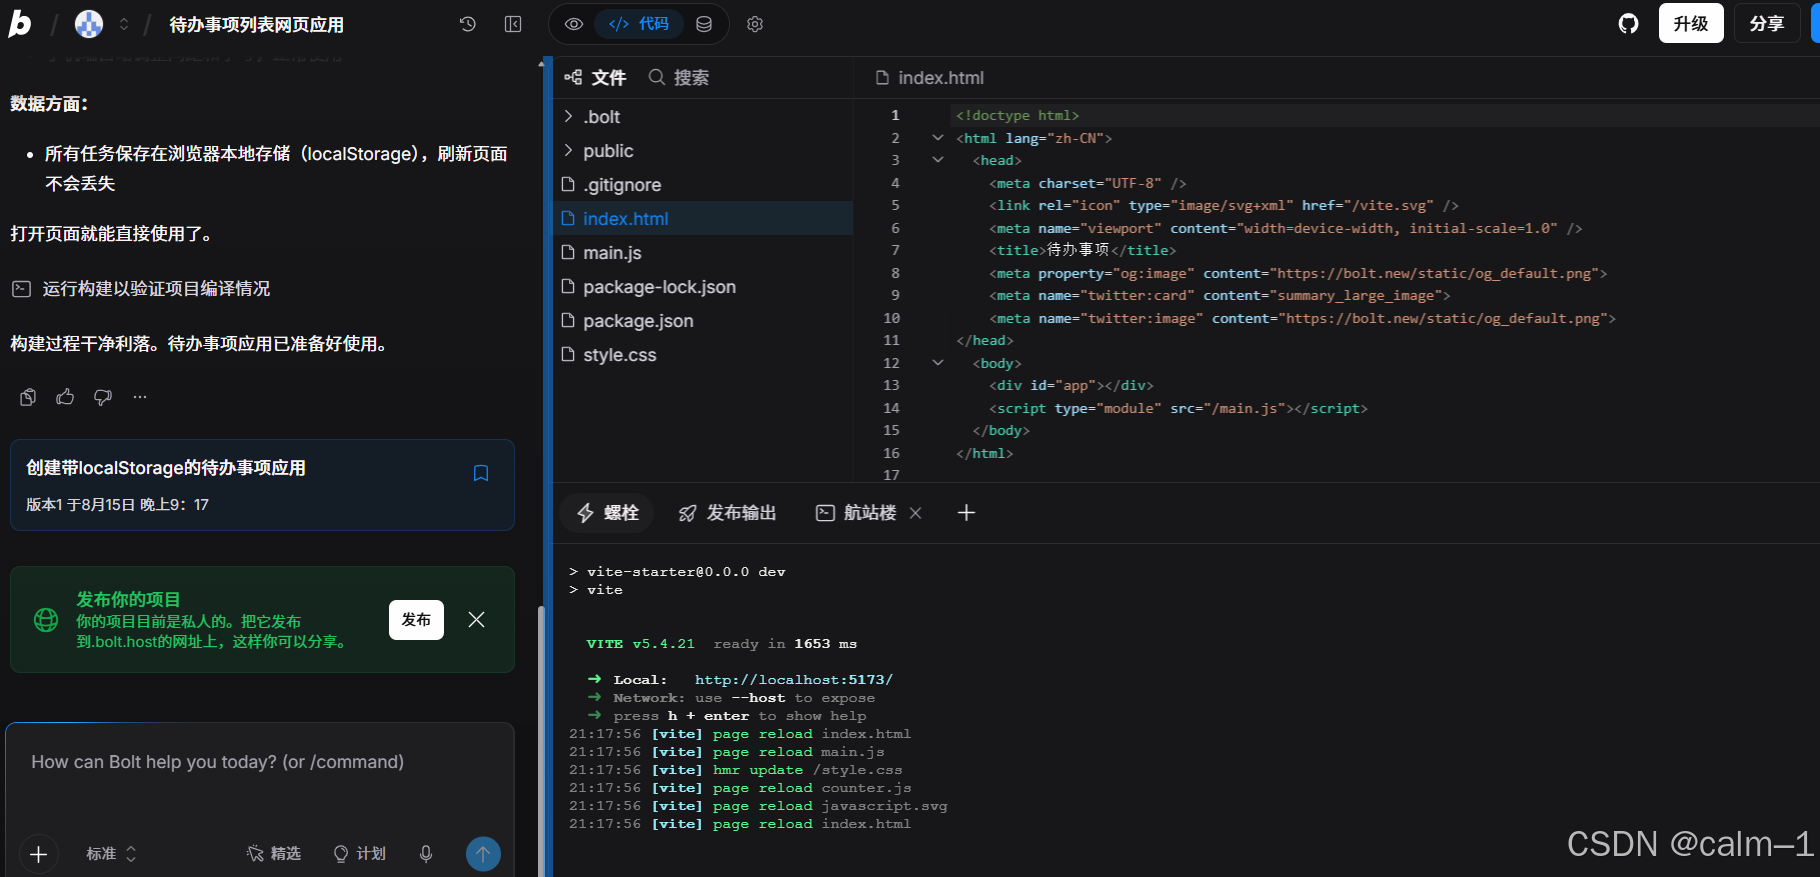Open the message more options dots
Viewport: 1820px width, 877px height.
tap(140, 397)
